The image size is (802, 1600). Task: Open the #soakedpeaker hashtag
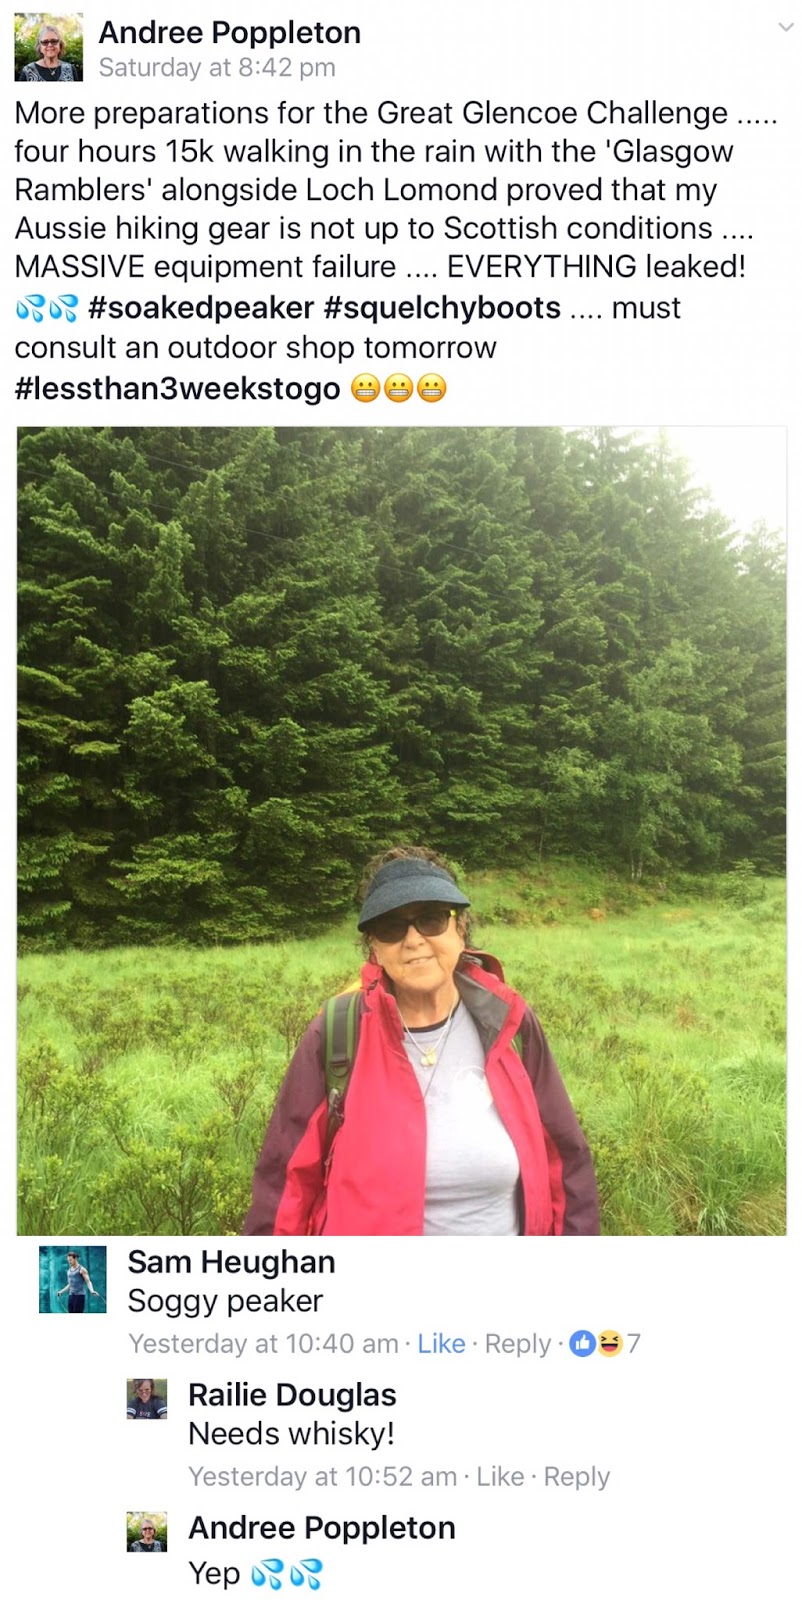click(x=201, y=307)
